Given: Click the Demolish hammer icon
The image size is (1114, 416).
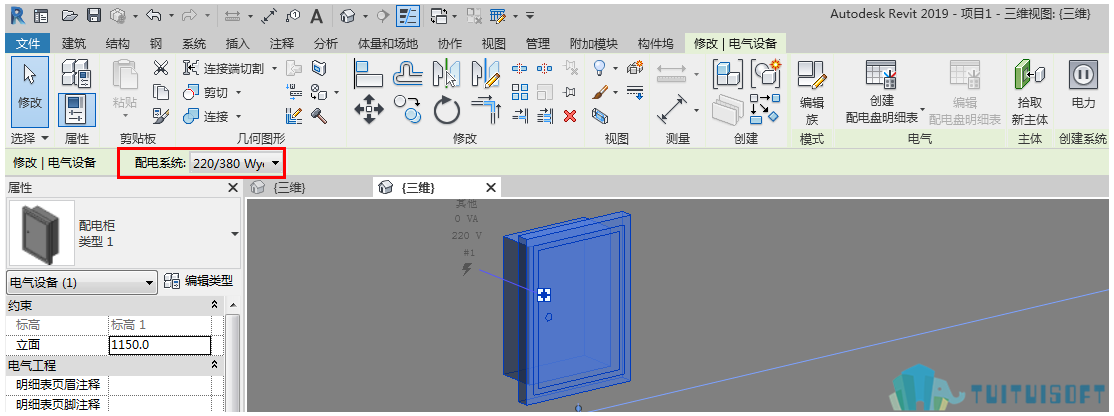Looking at the screenshot, I should [x=319, y=116].
